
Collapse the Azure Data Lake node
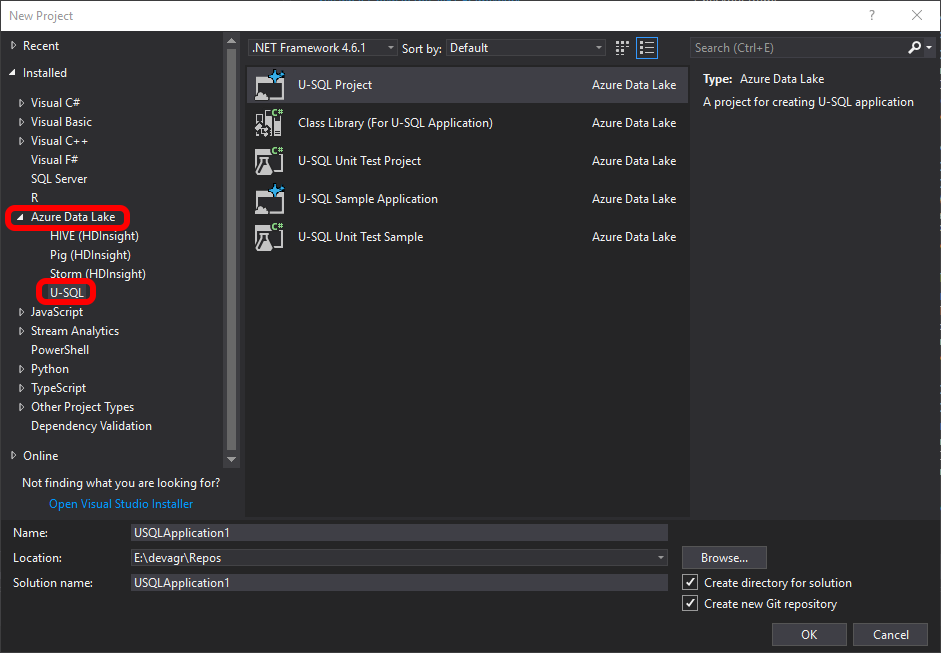(x=20, y=217)
